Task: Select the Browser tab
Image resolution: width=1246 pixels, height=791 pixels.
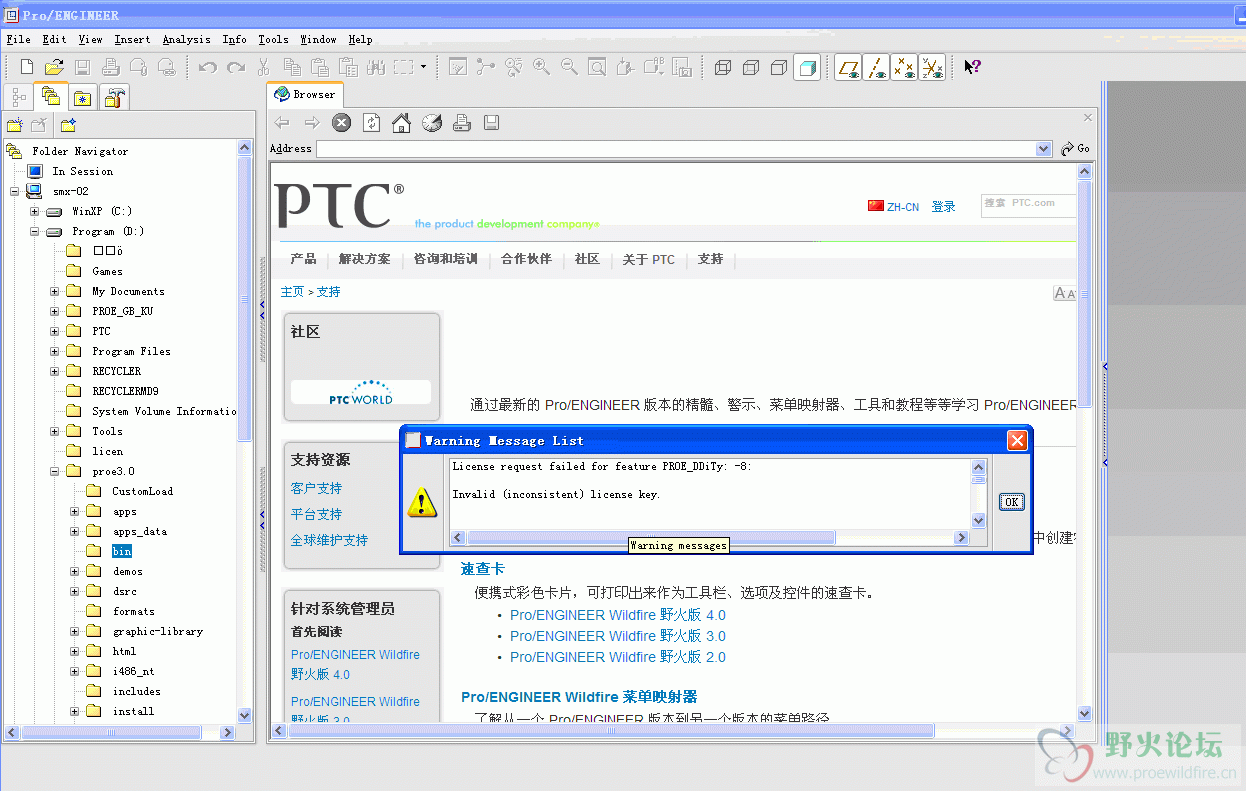Action: click(x=305, y=94)
